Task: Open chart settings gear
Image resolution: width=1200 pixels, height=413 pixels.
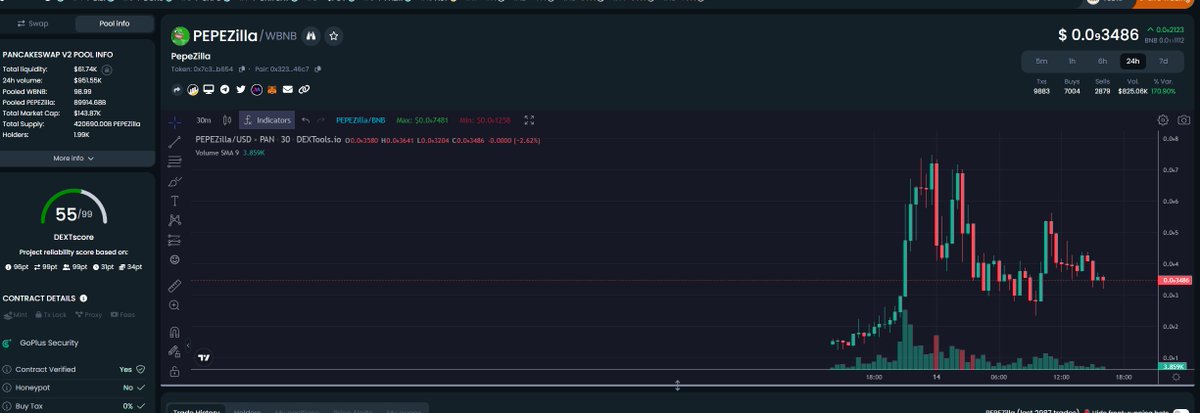Action: coord(1164,120)
